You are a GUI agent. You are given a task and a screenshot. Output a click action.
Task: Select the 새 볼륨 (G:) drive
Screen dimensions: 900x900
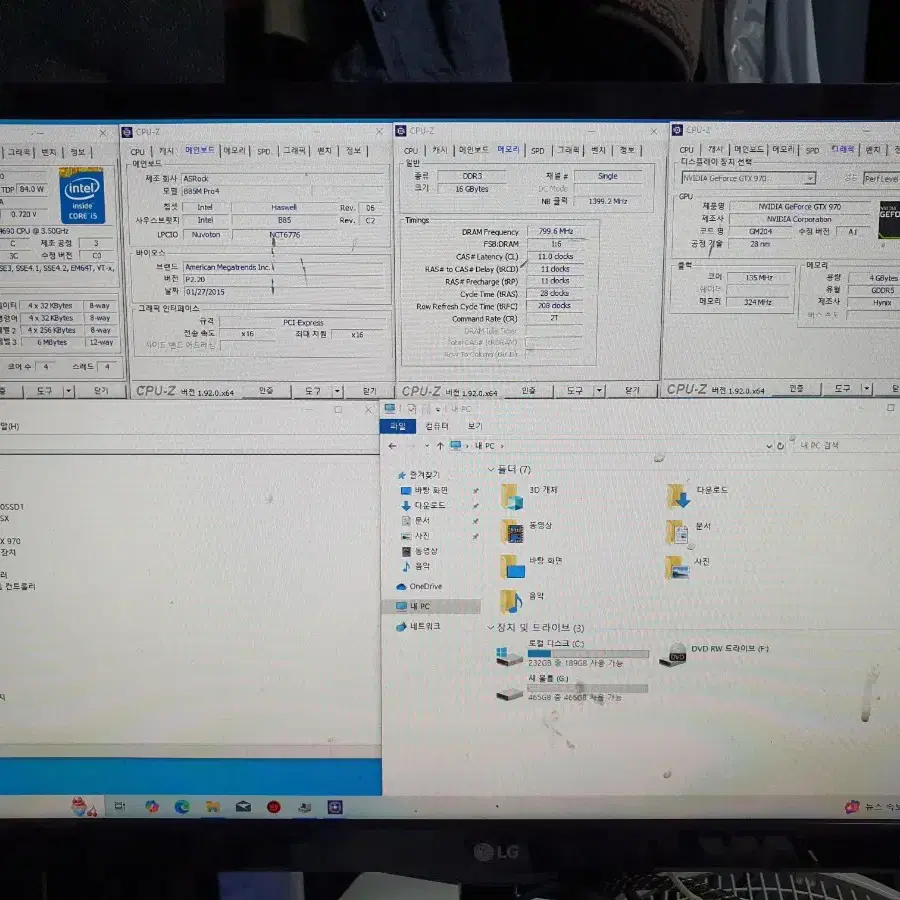pyautogui.click(x=572, y=688)
